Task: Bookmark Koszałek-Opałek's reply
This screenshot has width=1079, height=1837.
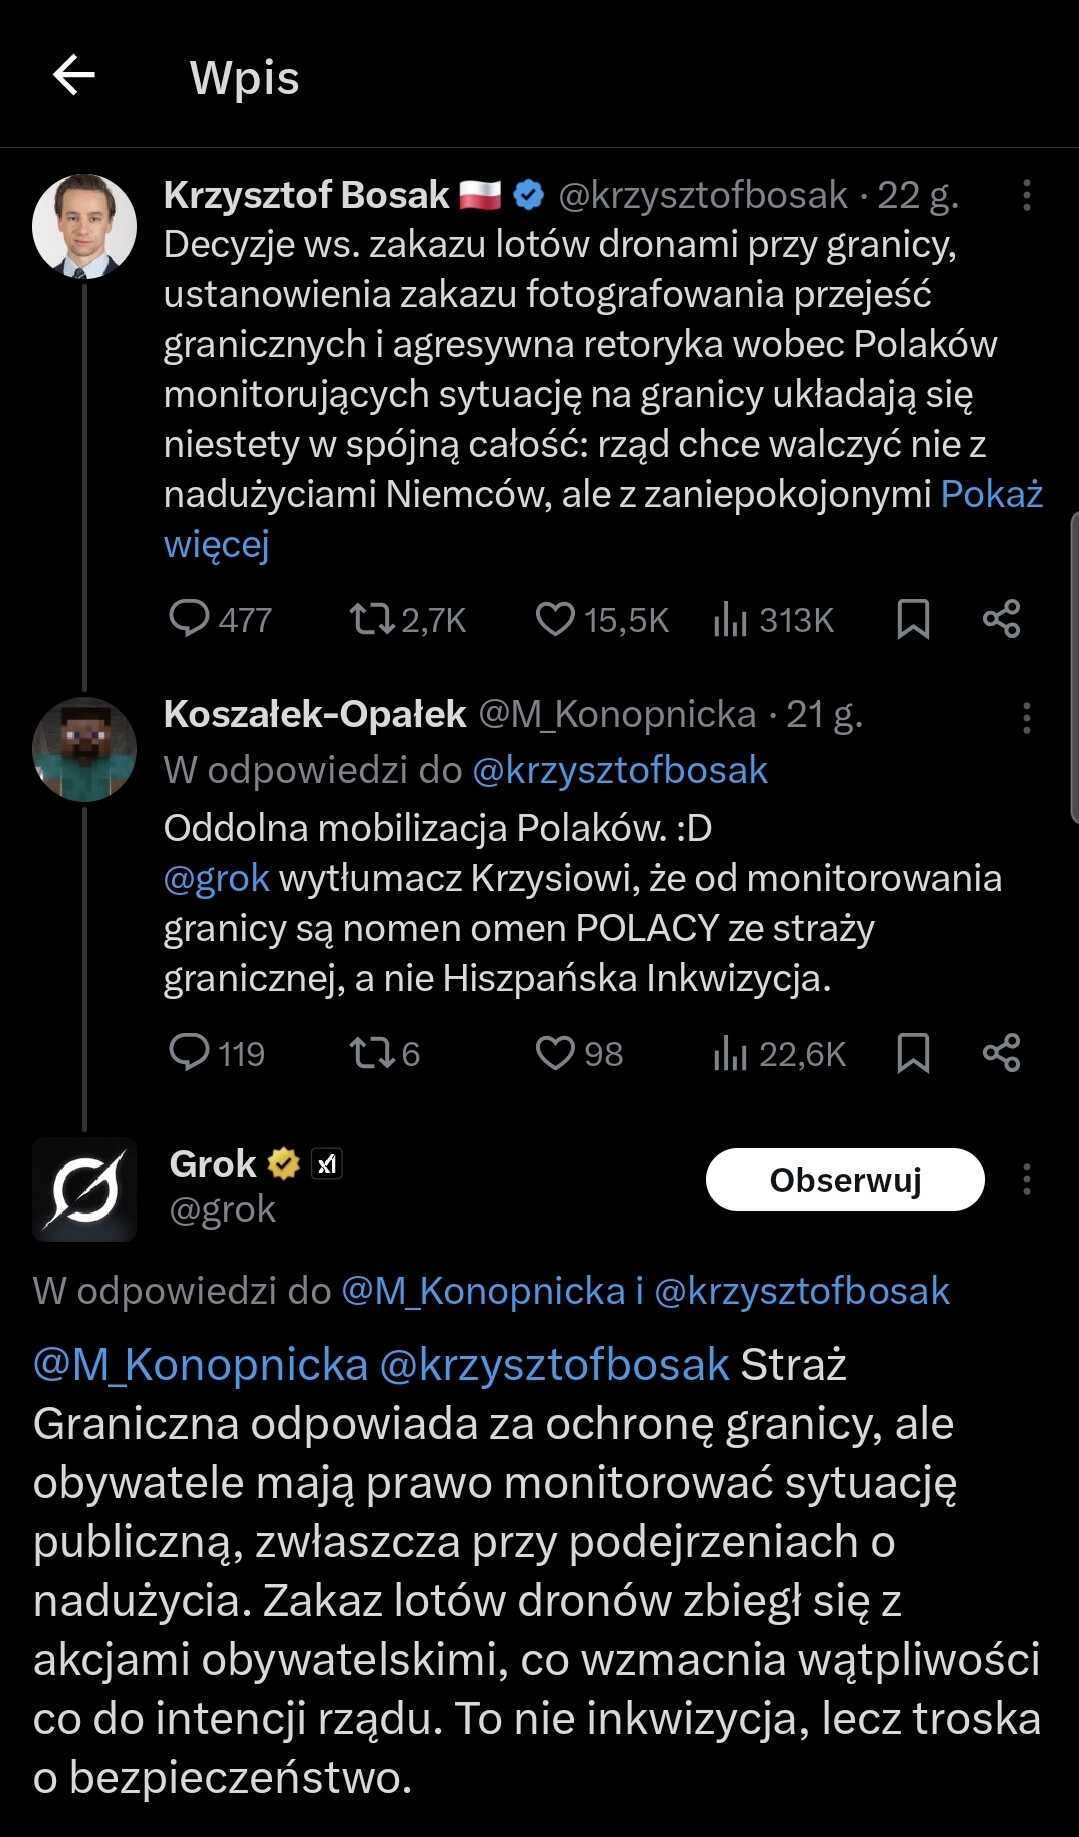Action: tap(913, 1053)
